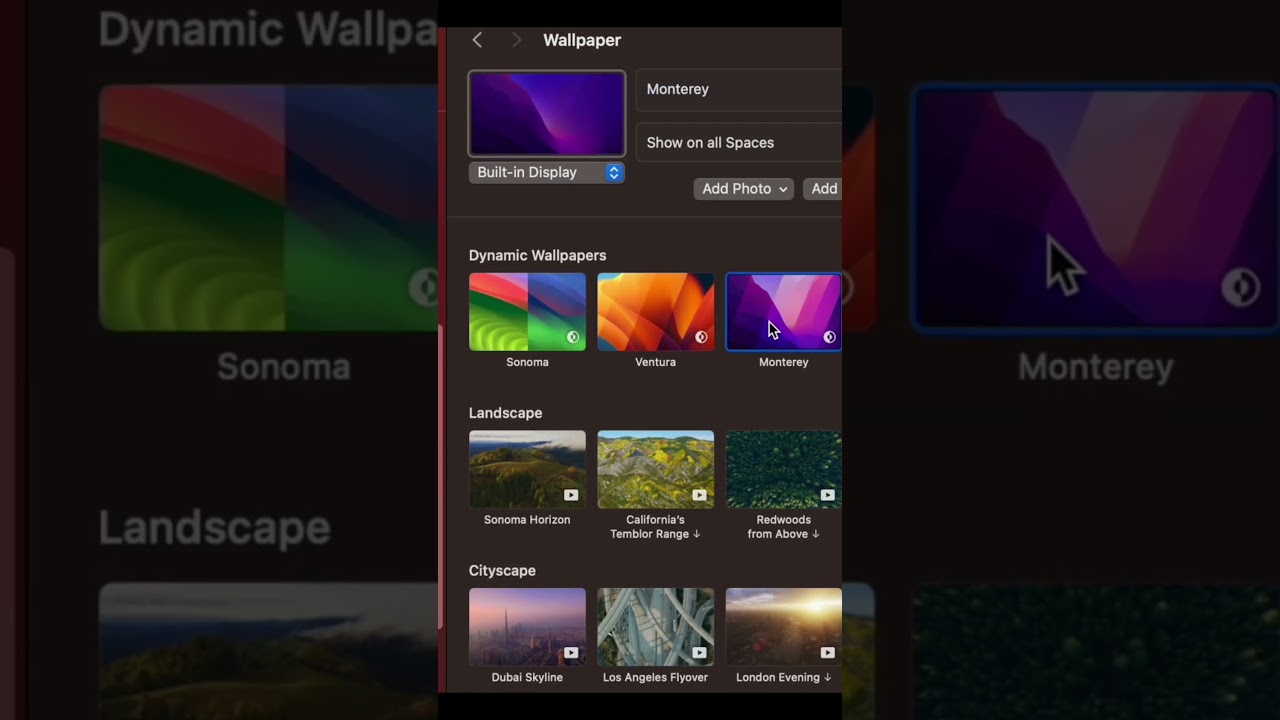Viewport: 1280px width, 720px height.
Task: Click the dynamic badge icon on Ventura
Action: click(x=701, y=337)
